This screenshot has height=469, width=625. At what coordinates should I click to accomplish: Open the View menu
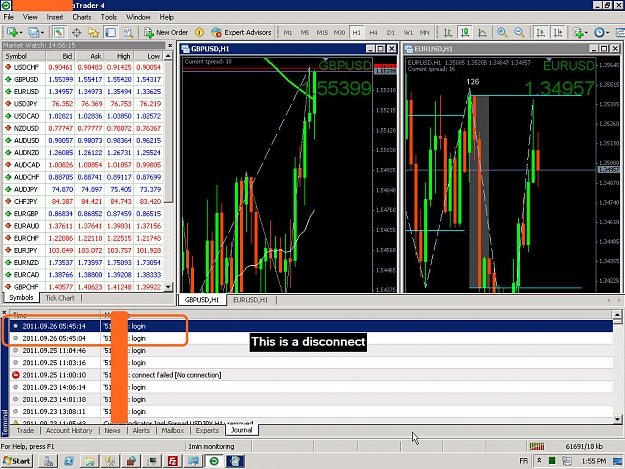(30, 17)
